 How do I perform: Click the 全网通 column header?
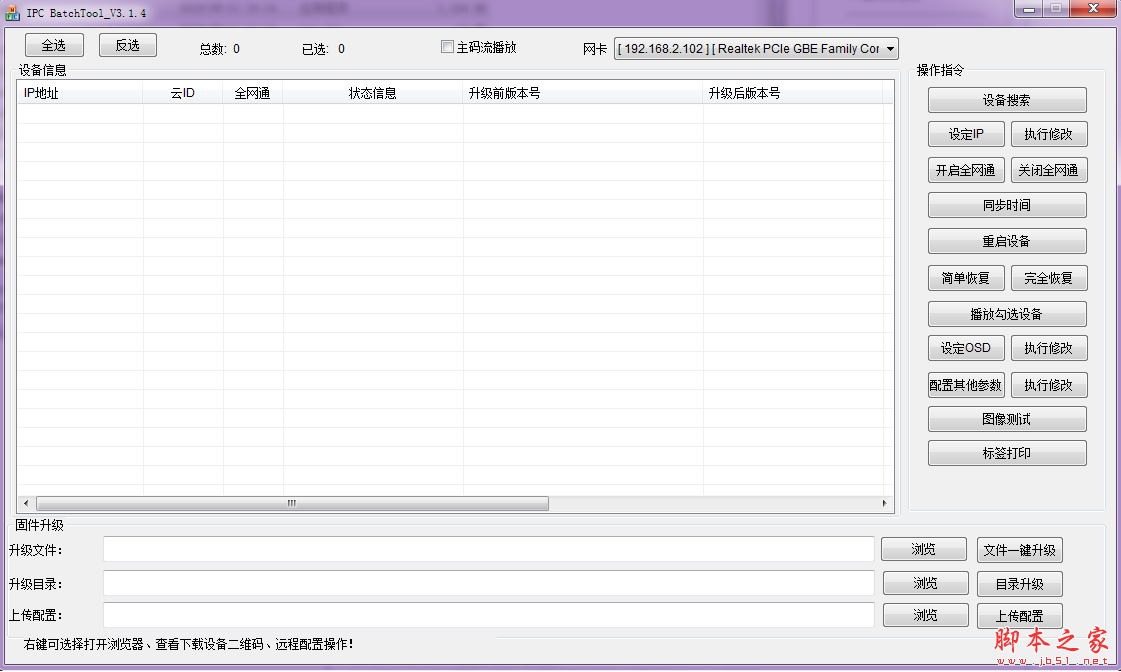[x=253, y=93]
